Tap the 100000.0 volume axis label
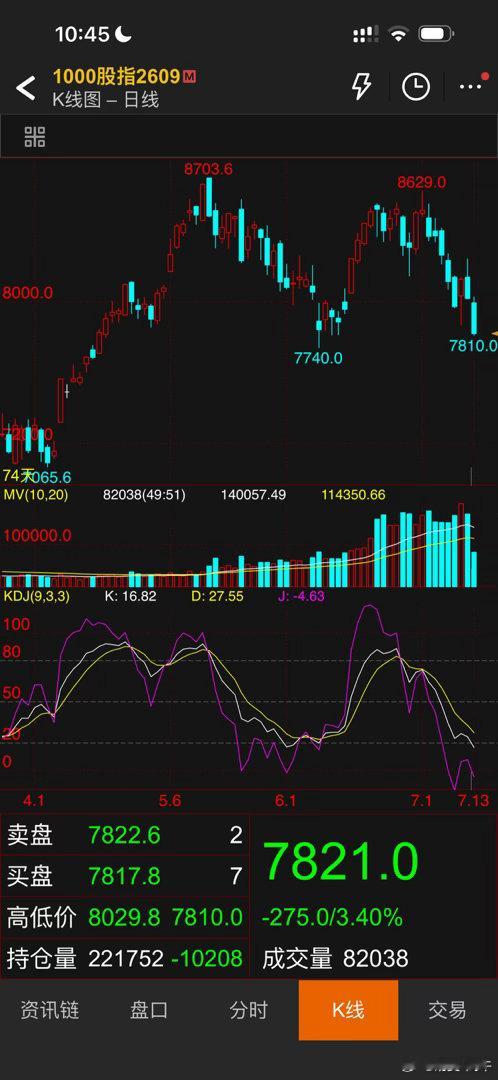 pyautogui.click(x=37, y=536)
